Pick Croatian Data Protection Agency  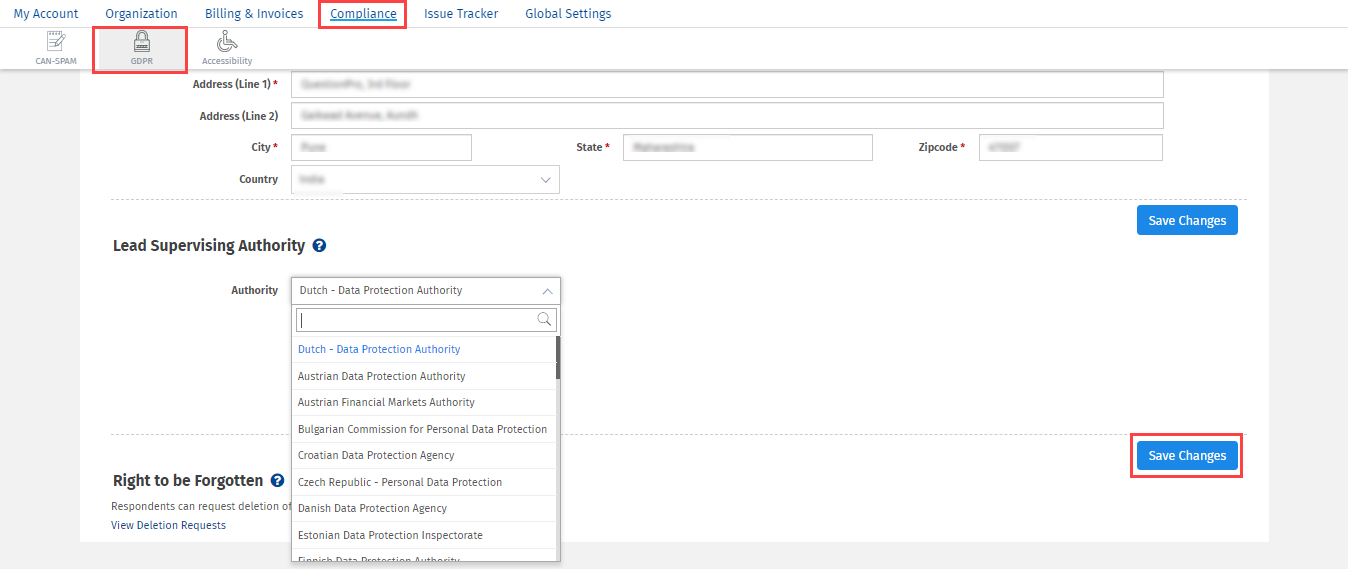click(376, 455)
